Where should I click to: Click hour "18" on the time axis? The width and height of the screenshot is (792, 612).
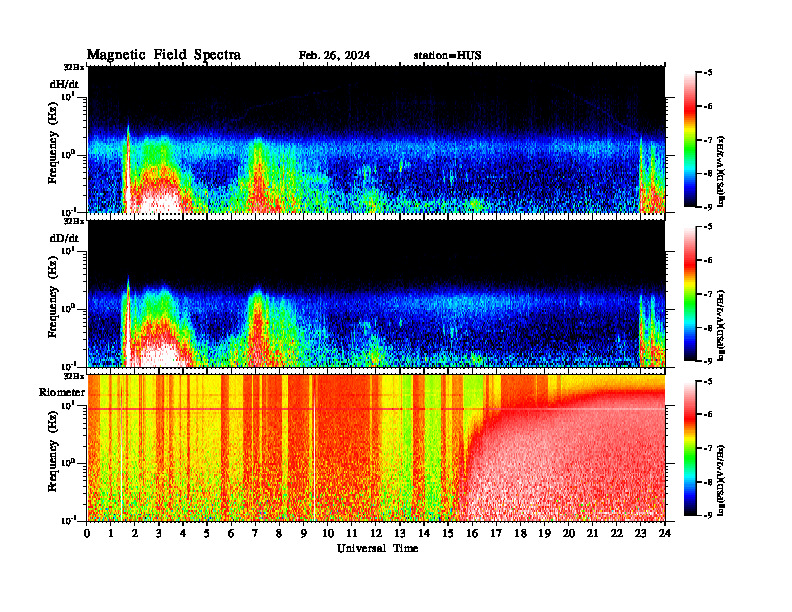tap(520, 534)
